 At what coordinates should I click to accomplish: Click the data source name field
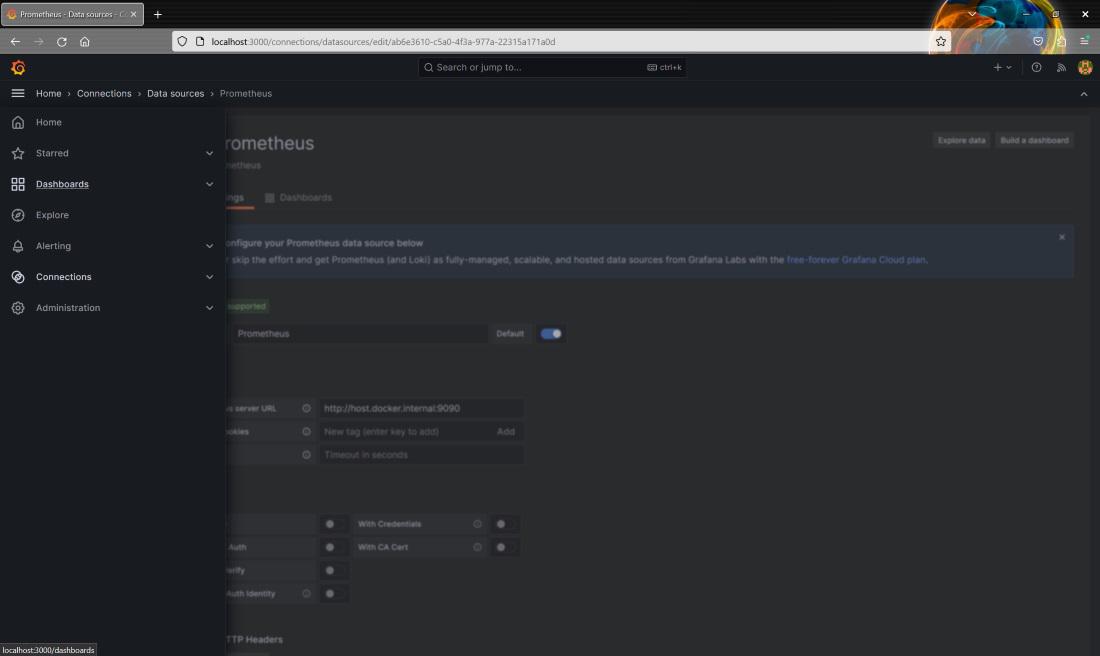tap(360, 334)
